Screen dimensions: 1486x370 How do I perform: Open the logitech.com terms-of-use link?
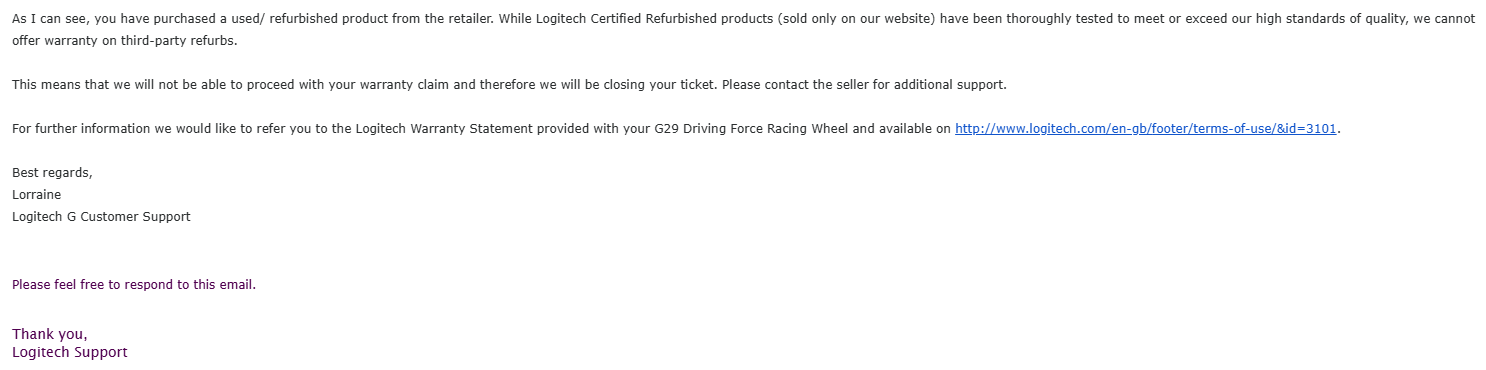click(x=1146, y=129)
